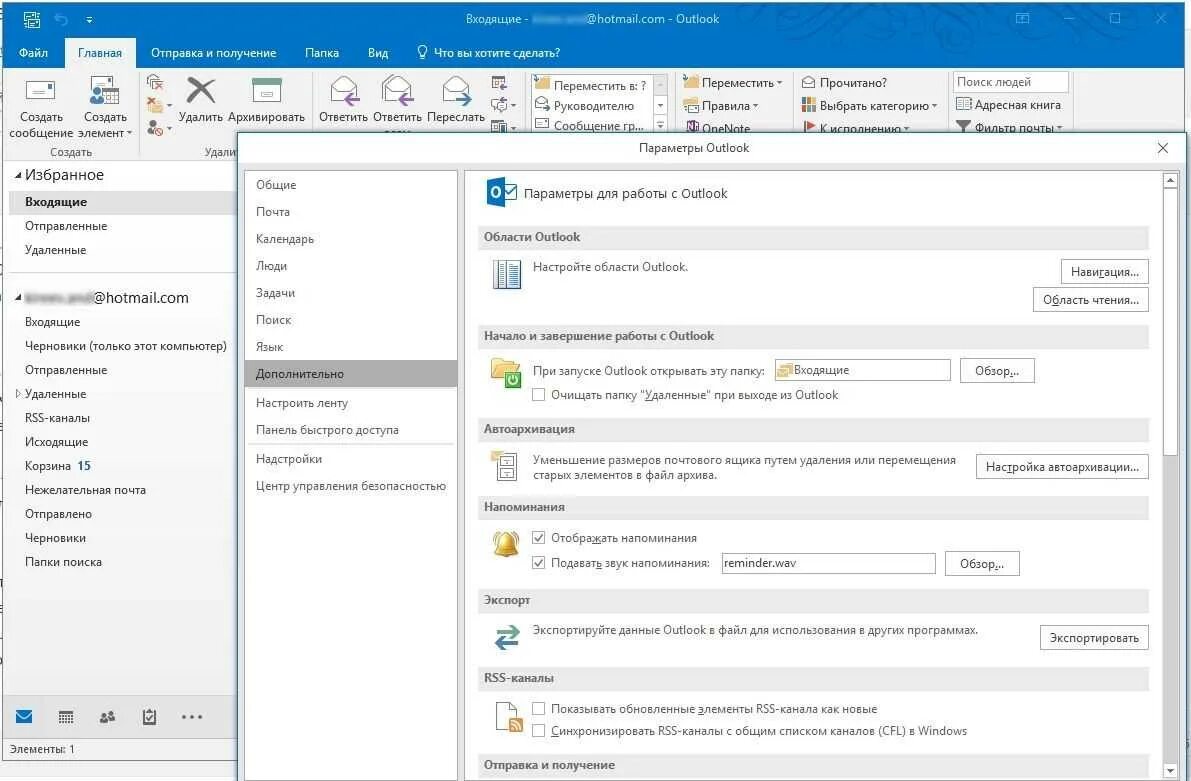This screenshot has height=781, width=1191.
Task: Open Центр управления безопасностью category
Action: (x=351, y=486)
